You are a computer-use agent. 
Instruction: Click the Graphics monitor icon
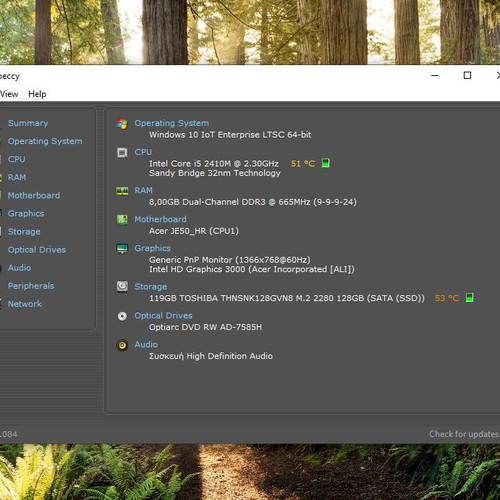coord(122,249)
